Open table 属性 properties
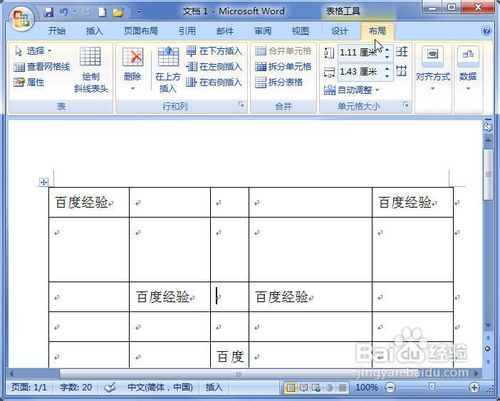The width and height of the screenshot is (500, 401). click(29, 82)
